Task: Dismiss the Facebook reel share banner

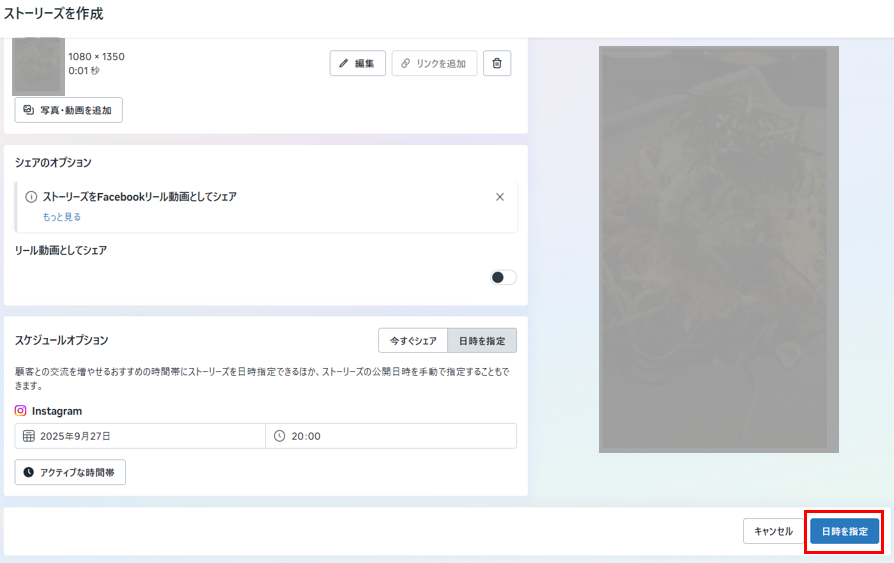Action: (500, 197)
